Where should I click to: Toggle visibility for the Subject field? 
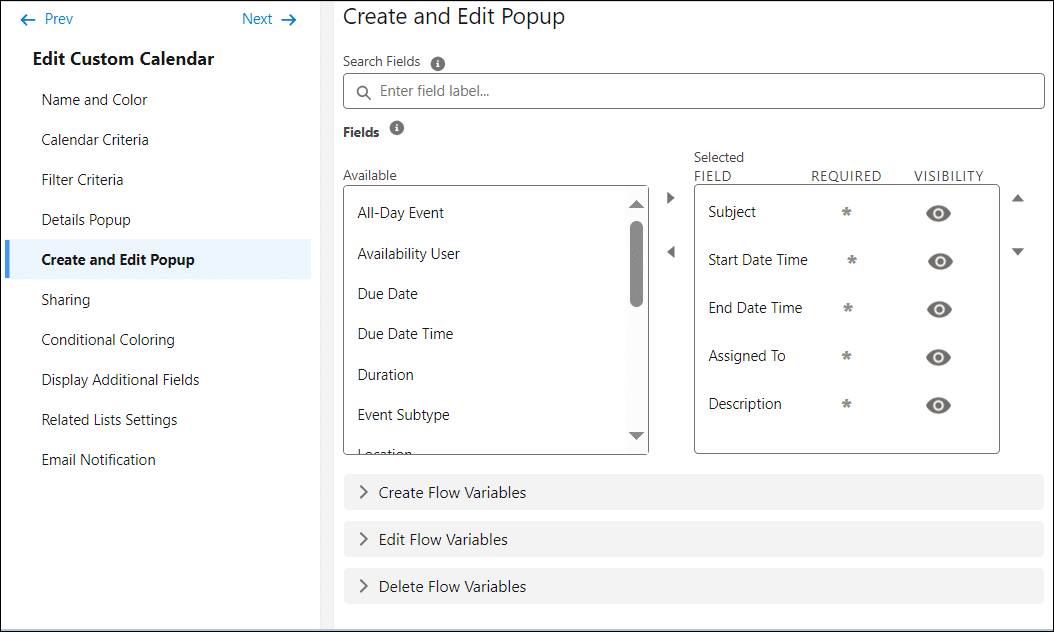coord(938,213)
